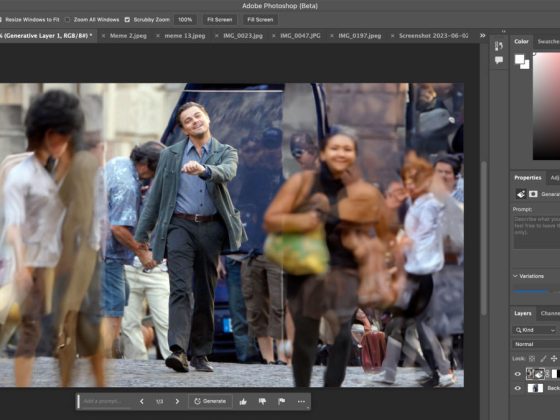The width and height of the screenshot is (560, 420).
Task: Click the link icon between layer and mask
Action: [x=548, y=374]
